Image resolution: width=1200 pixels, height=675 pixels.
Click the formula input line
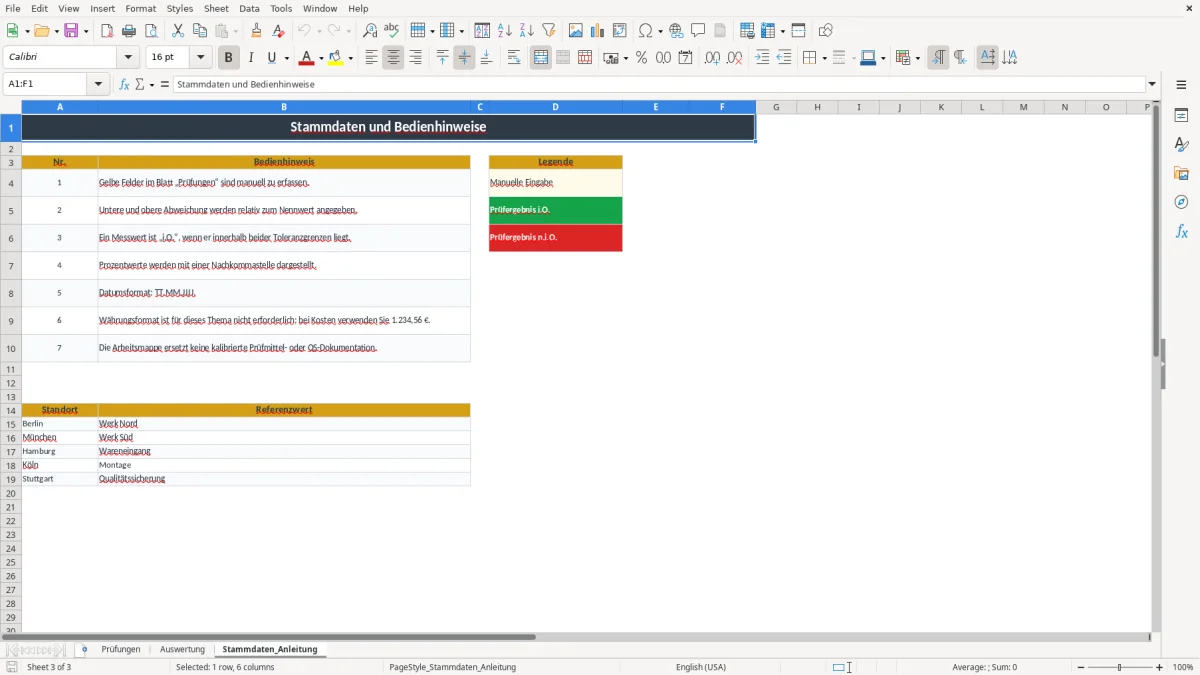[659, 84]
